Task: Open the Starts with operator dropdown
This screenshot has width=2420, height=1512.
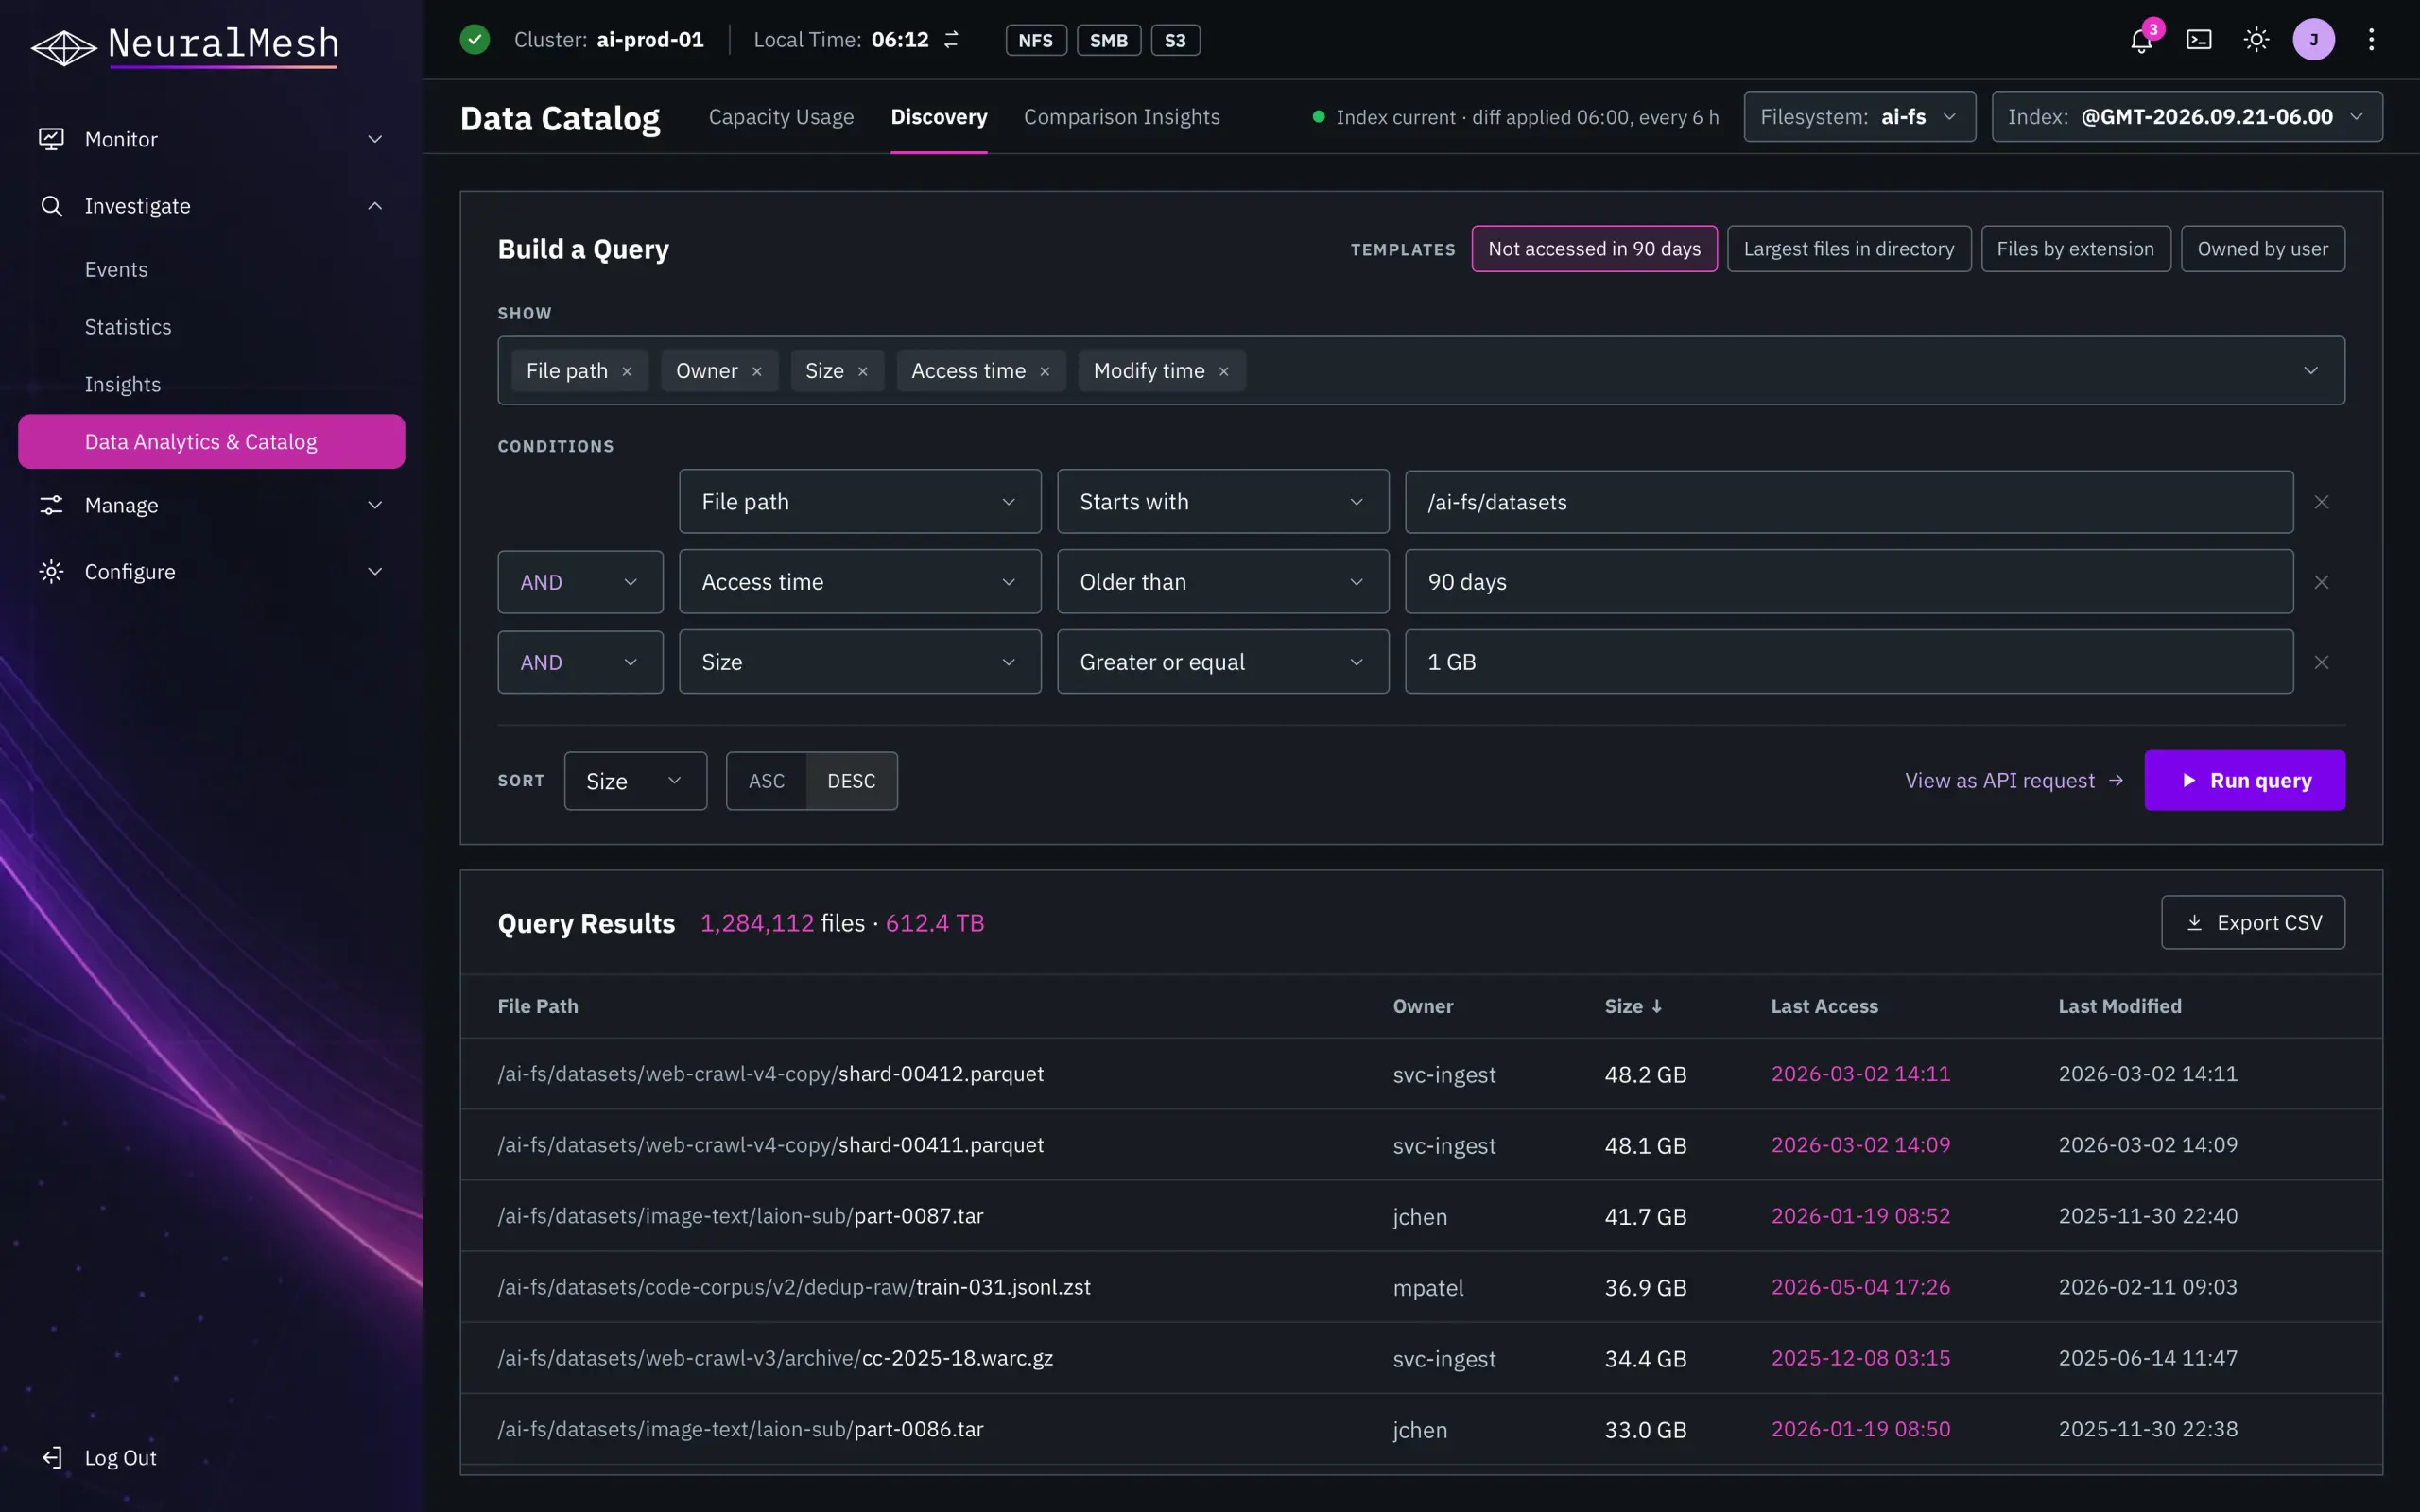Action: click(1222, 502)
